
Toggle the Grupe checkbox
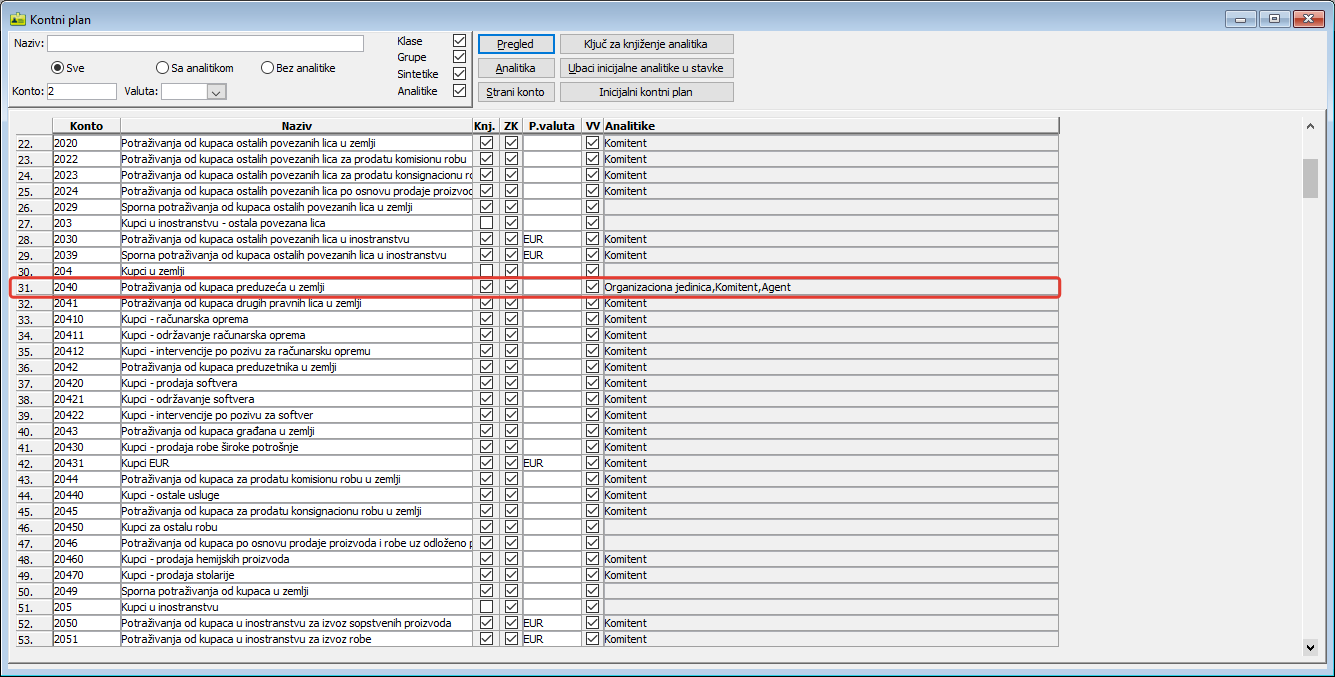tap(460, 57)
